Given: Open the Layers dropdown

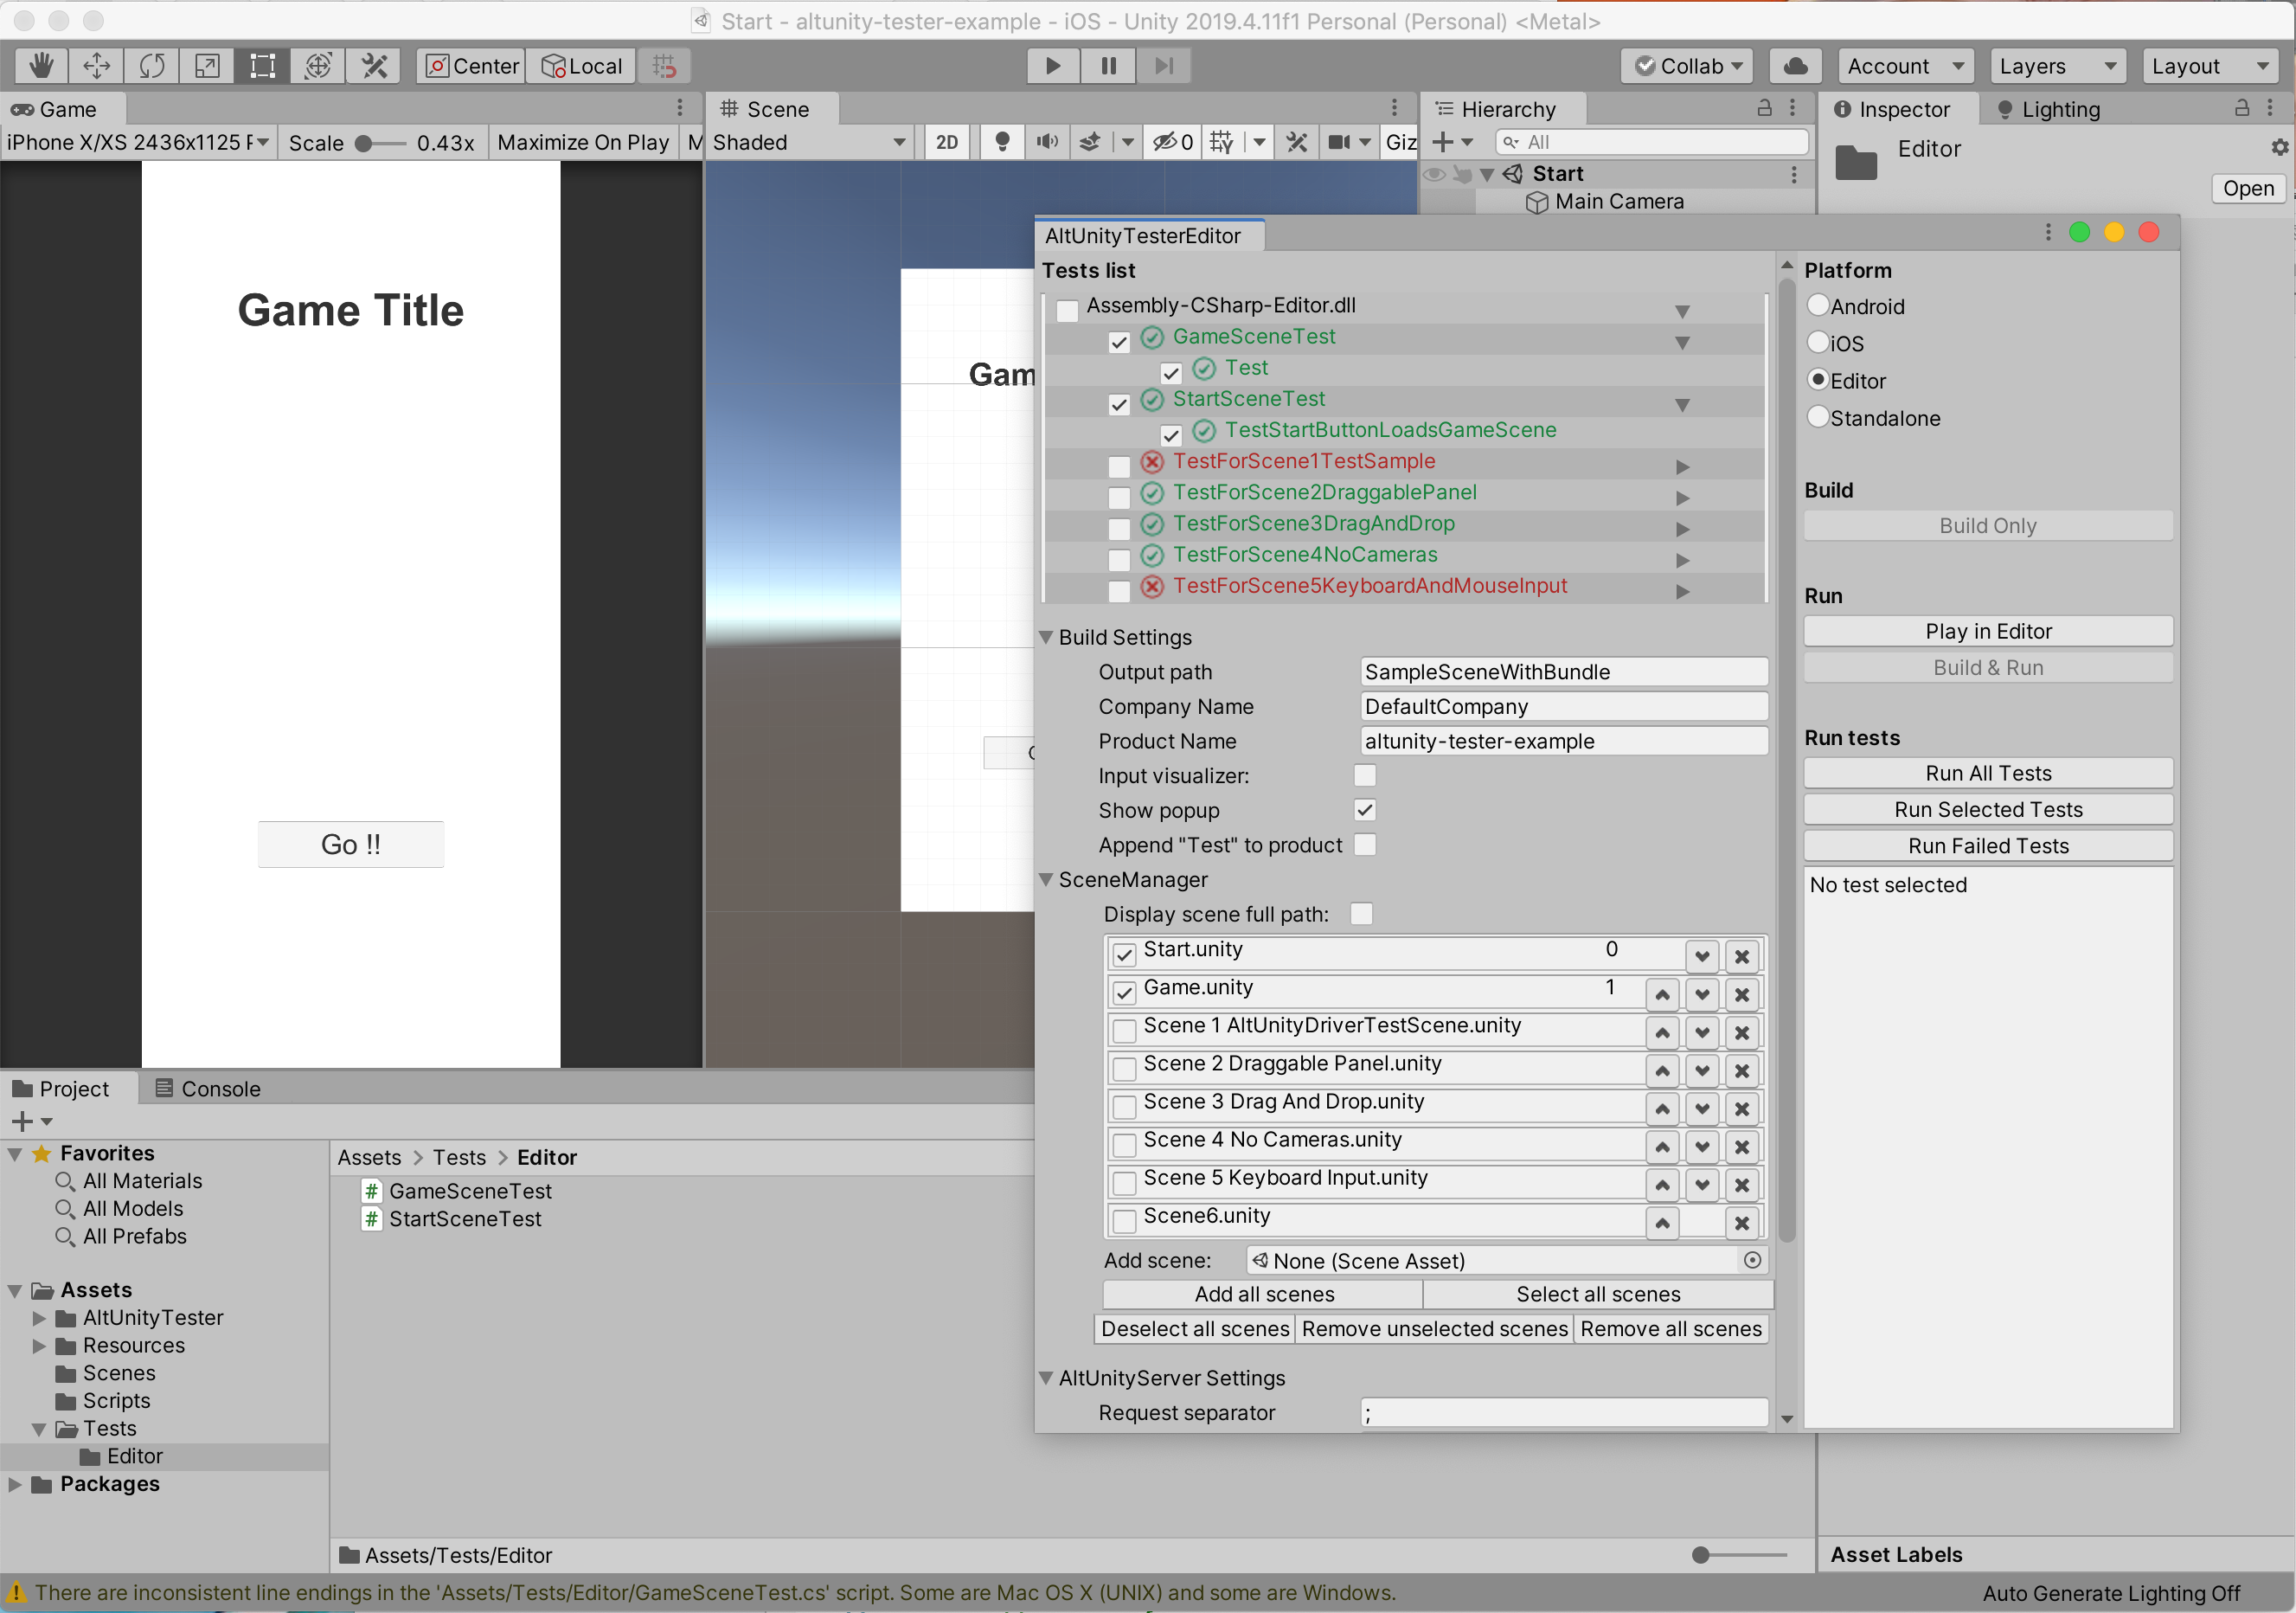Looking at the screenshot, I should (2056, 66).
